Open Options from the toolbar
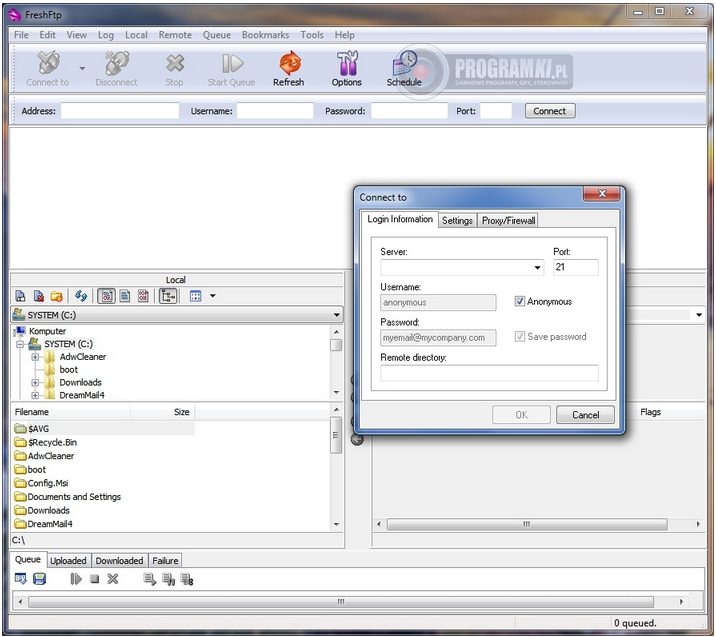The image size is (716, 637). [x=347, y=63]
